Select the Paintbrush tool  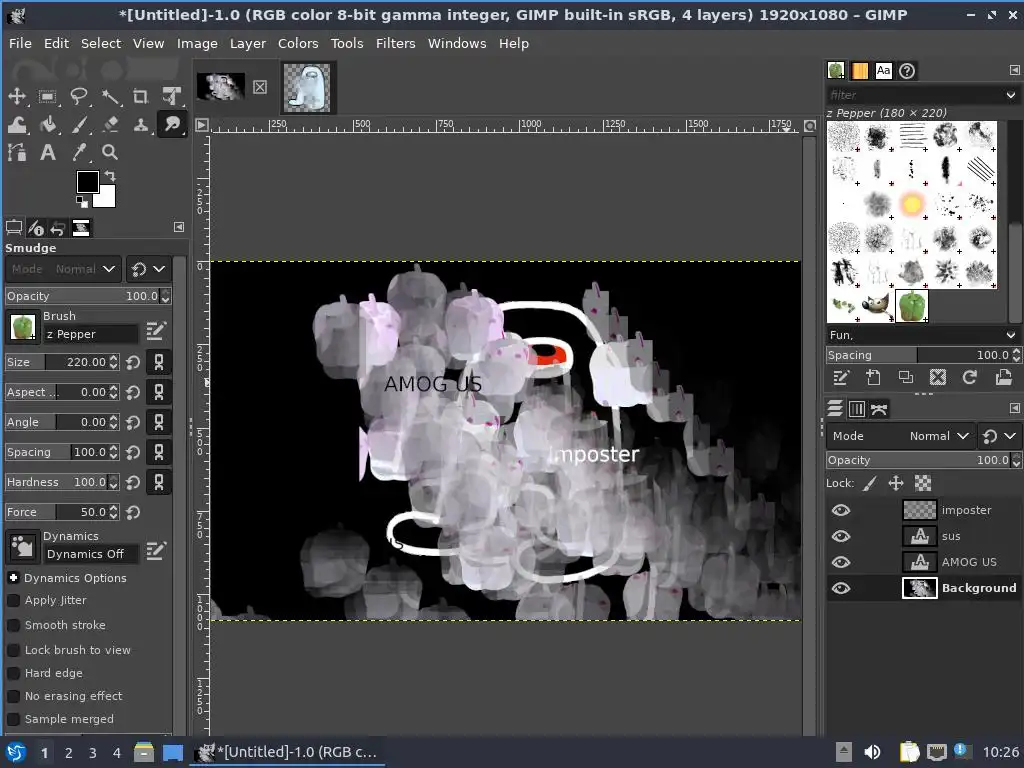(78, 124)
